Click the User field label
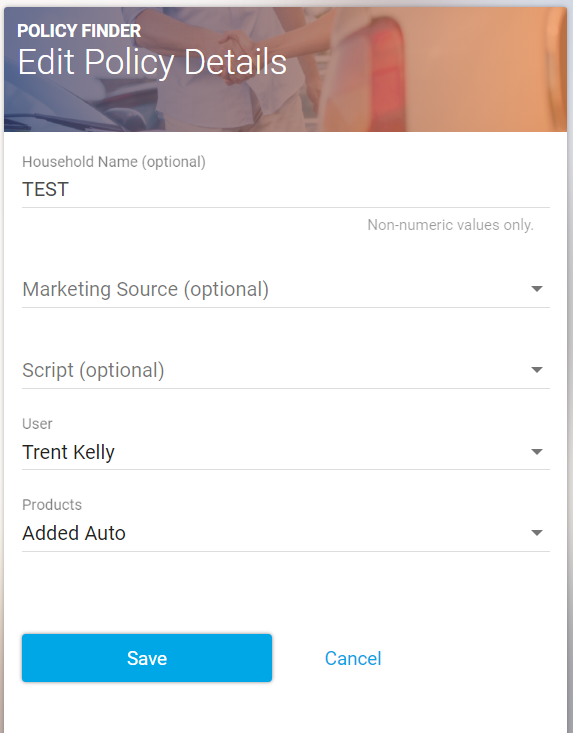Screen dimensions: 573x733 pos(37,424)
